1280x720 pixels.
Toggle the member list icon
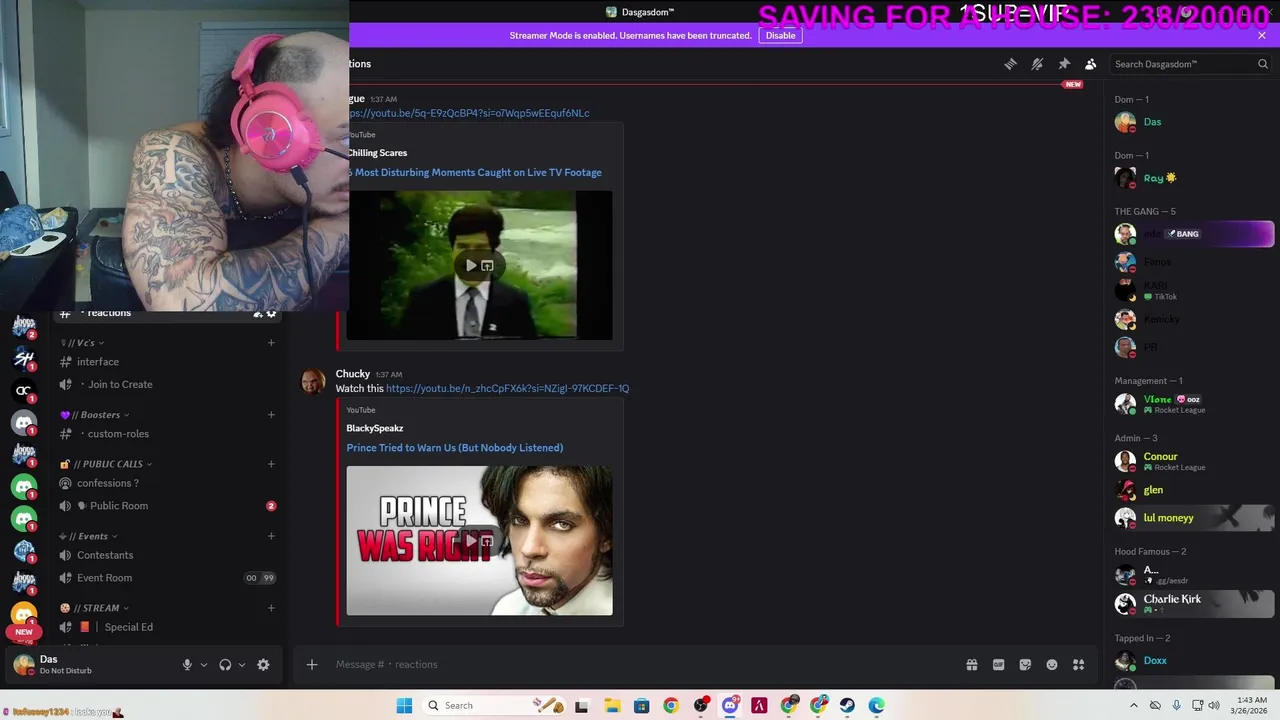(1091, 64)
